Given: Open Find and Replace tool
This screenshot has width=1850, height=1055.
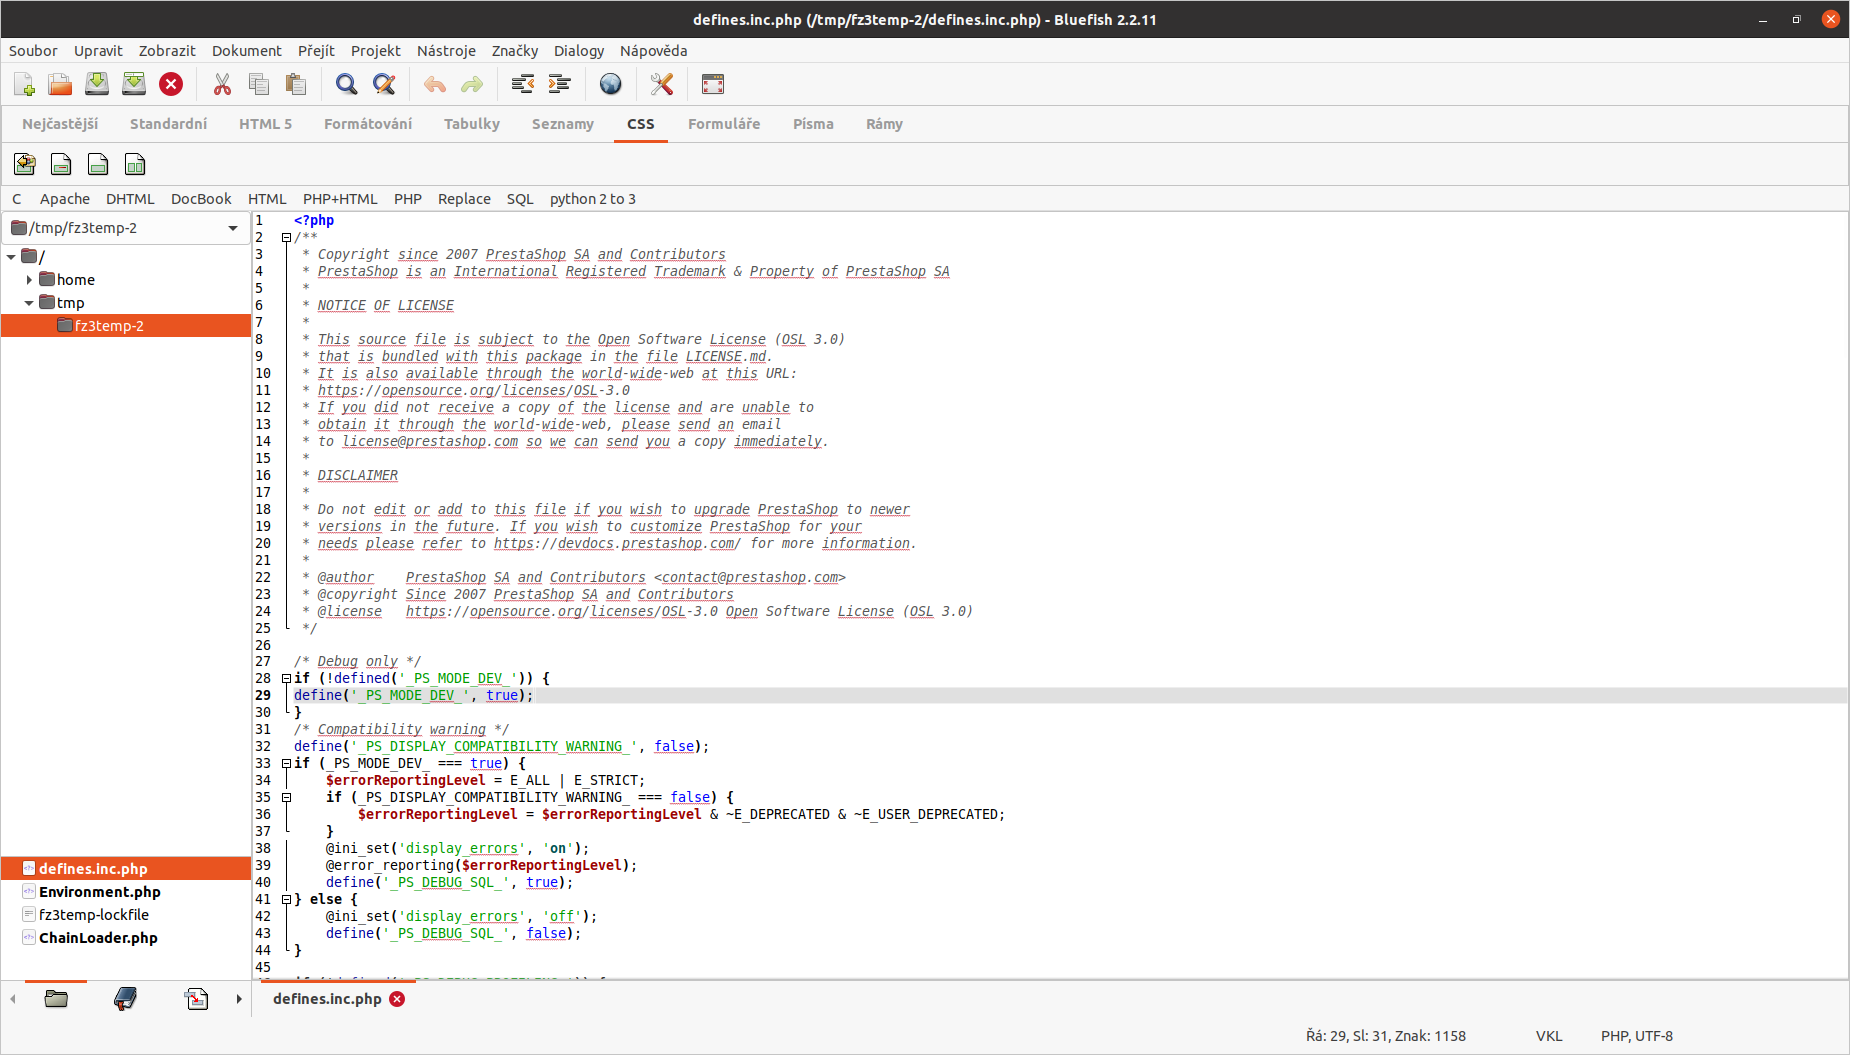Looking at the screenshot, I should pyautogui.click(x=384, y=85).
